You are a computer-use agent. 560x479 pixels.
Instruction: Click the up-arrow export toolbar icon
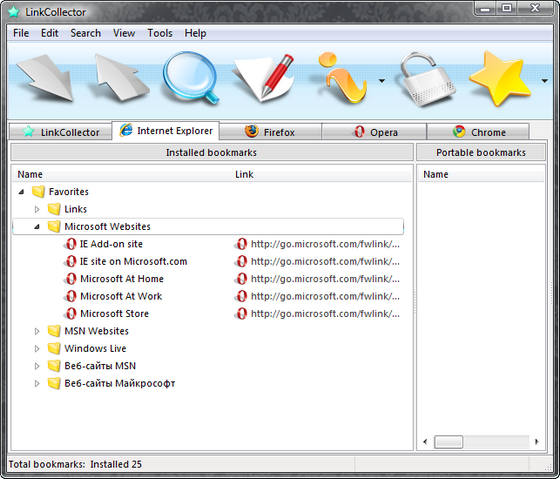[x=121, y=77]
